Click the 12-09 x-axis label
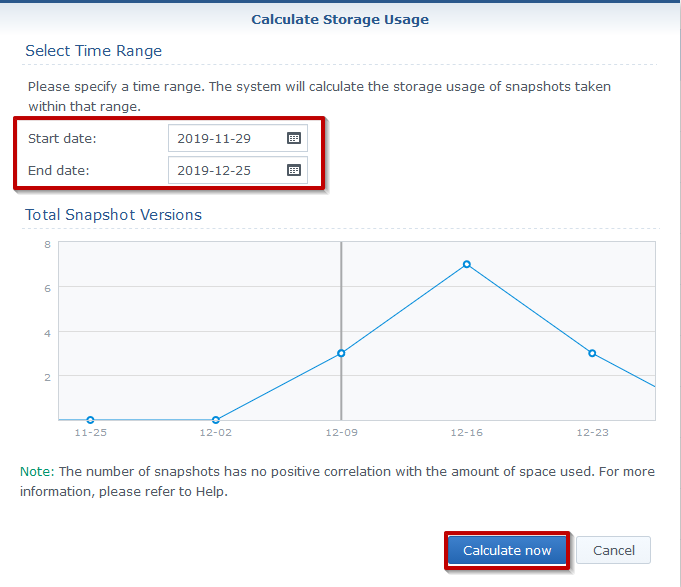Screen dimensions: 681x587 [x=341, y=433]
